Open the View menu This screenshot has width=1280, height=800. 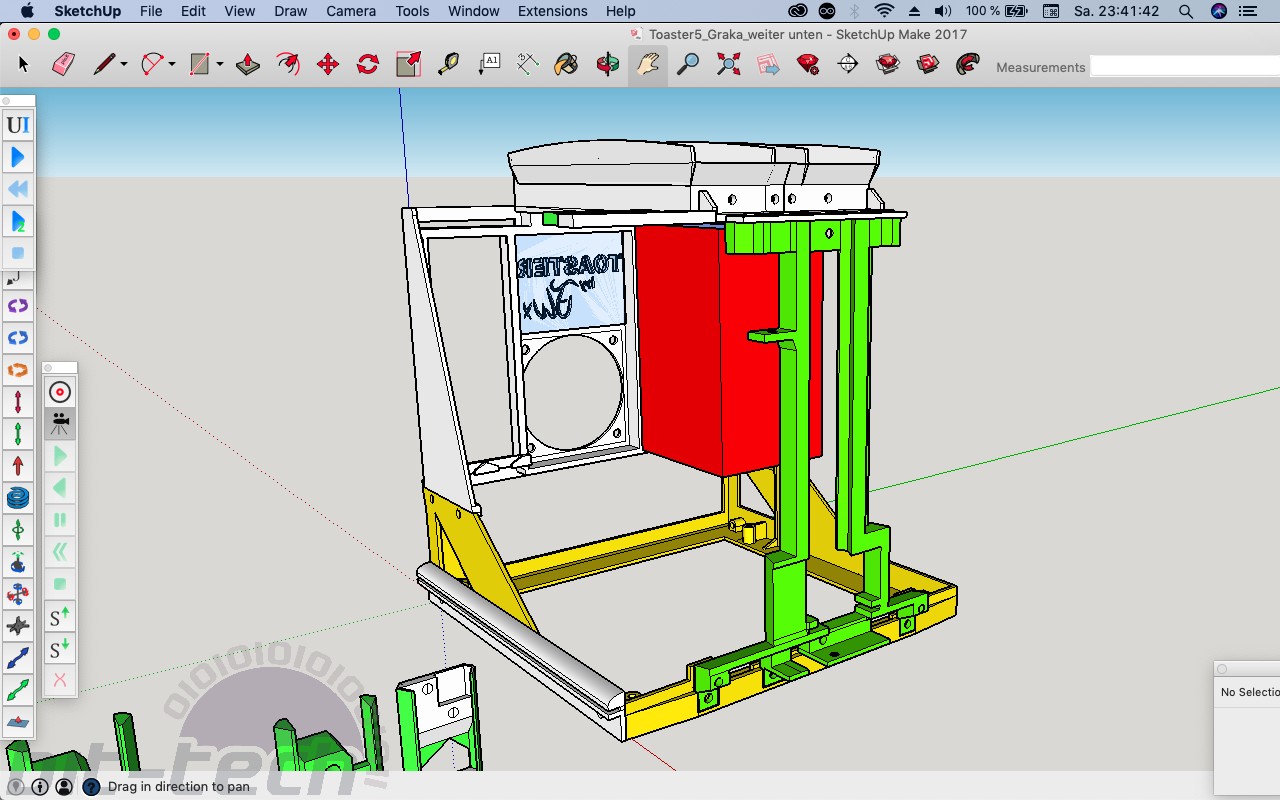click(x=240, y=11)
